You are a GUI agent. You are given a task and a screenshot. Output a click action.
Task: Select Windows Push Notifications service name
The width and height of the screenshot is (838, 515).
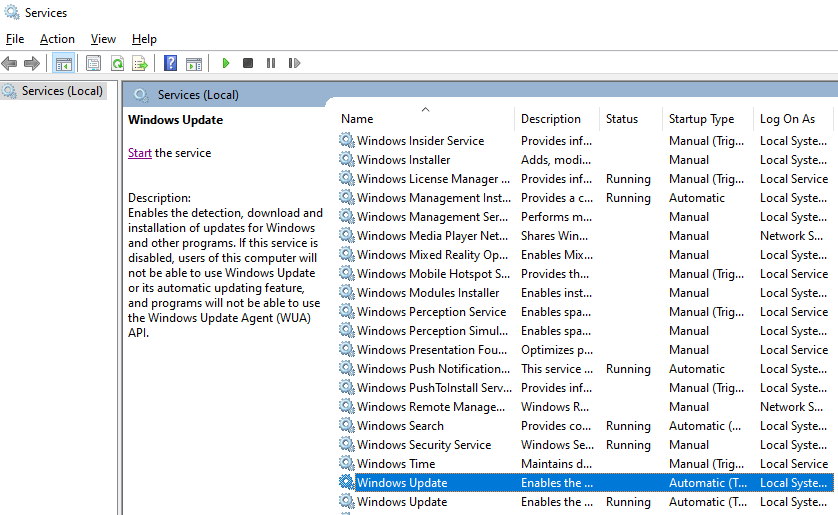point(433,369)
